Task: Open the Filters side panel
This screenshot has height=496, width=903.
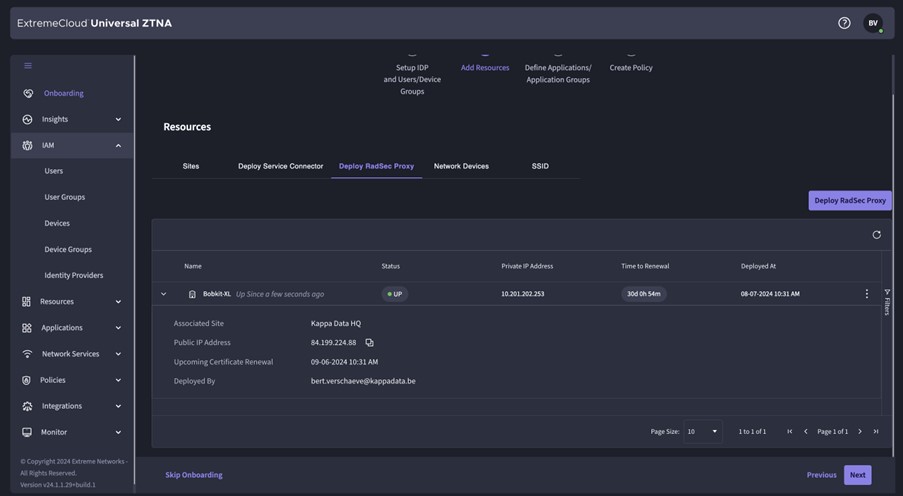Action: (886, 302)
